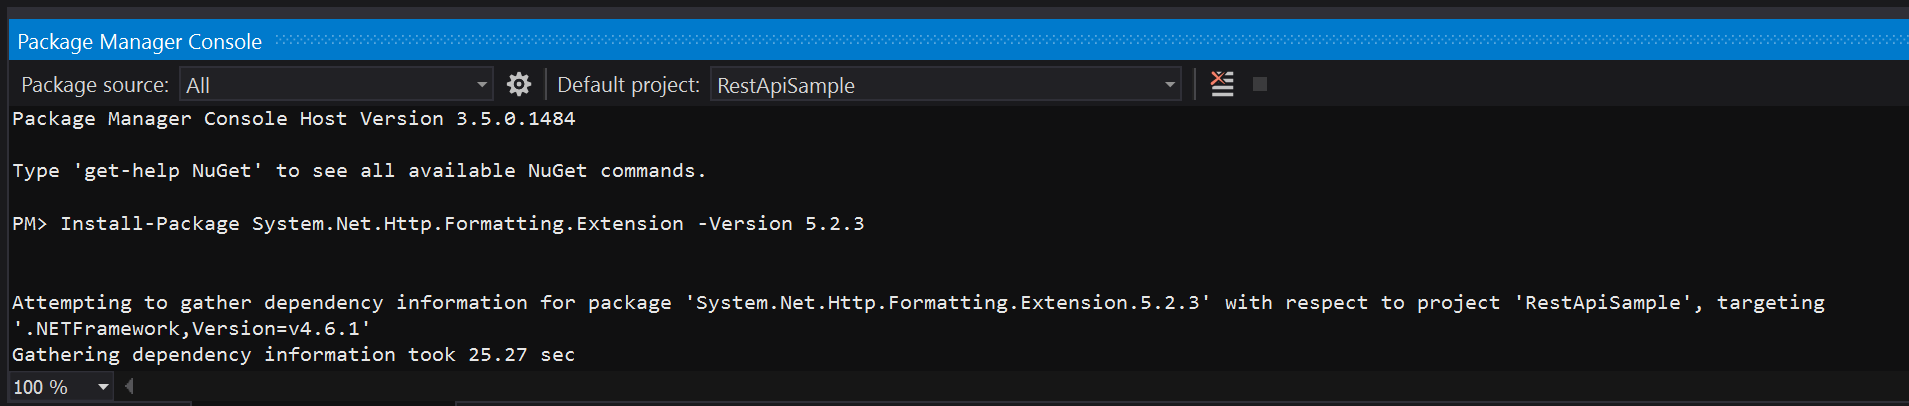Click the 'Default project:' label

tap(628, 85)
